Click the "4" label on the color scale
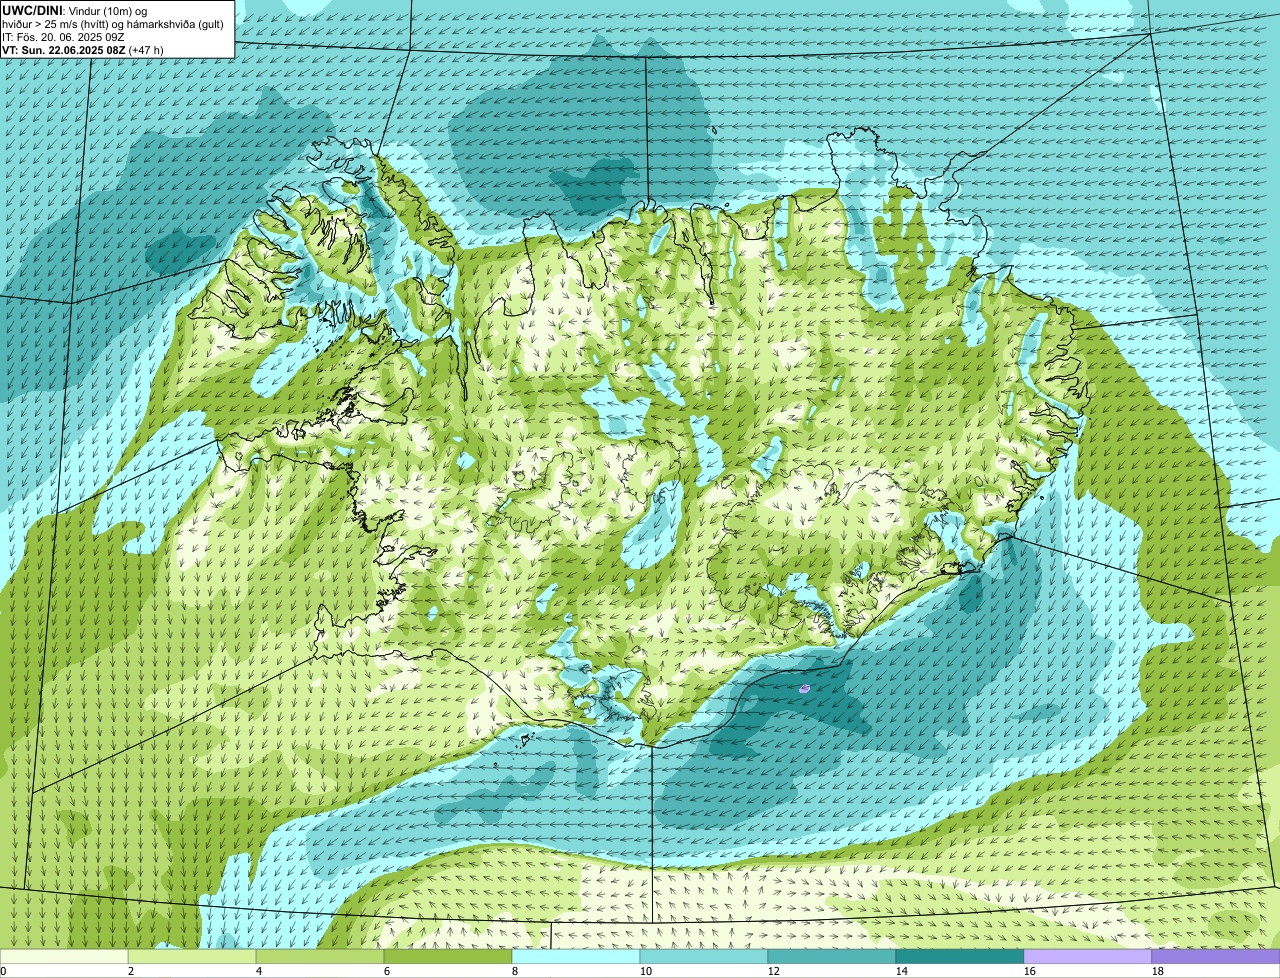 (x=259, y=971)
